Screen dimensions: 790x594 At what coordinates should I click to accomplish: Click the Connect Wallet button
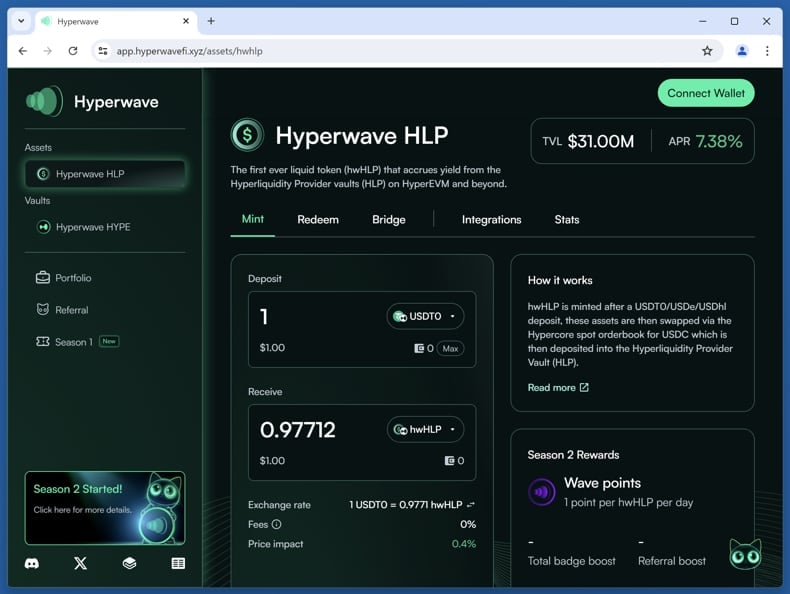706,93
